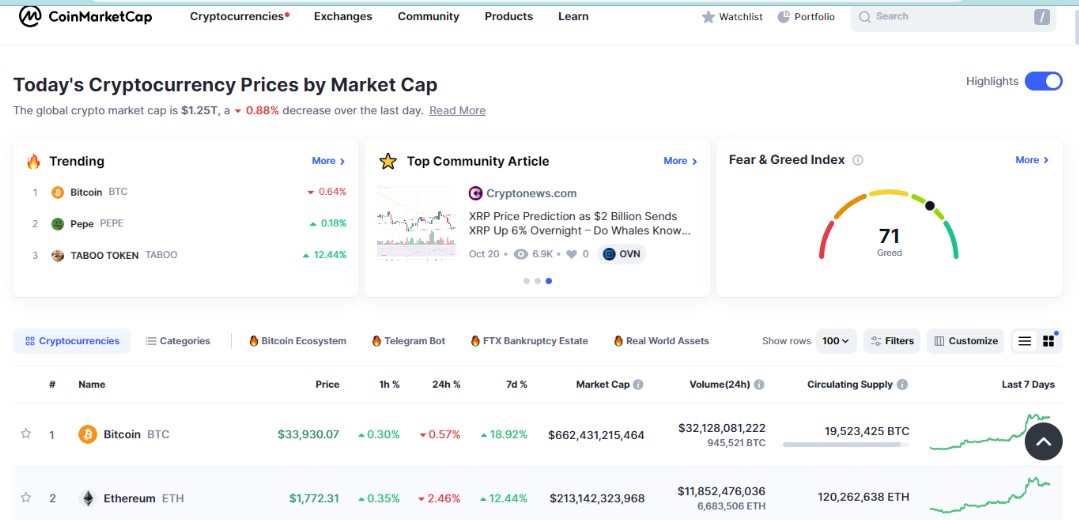Click the Search input field
1079x520 pixels.
coord(940,17)
